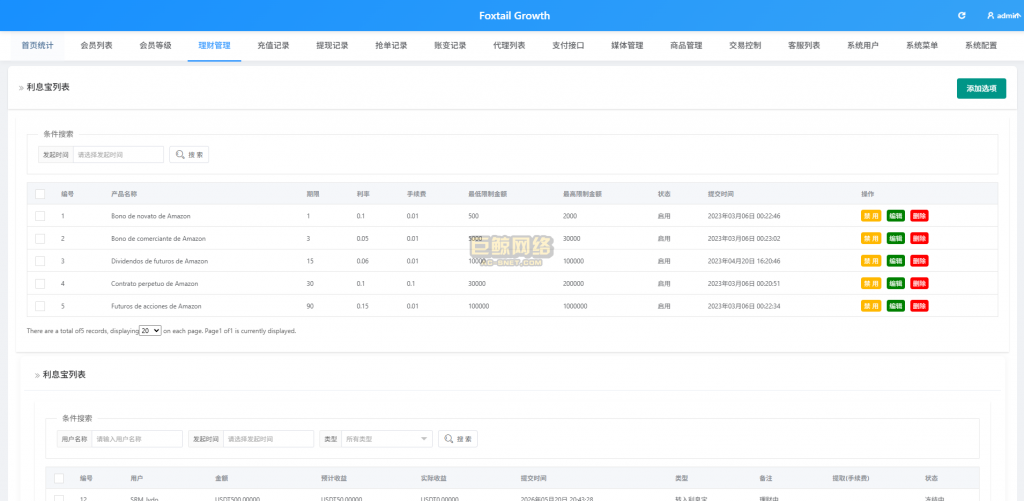Disable Bono de novato de Amazon with 禁用
The height and width of the screenshot is (501, 1024).
[x=871, y=216]
